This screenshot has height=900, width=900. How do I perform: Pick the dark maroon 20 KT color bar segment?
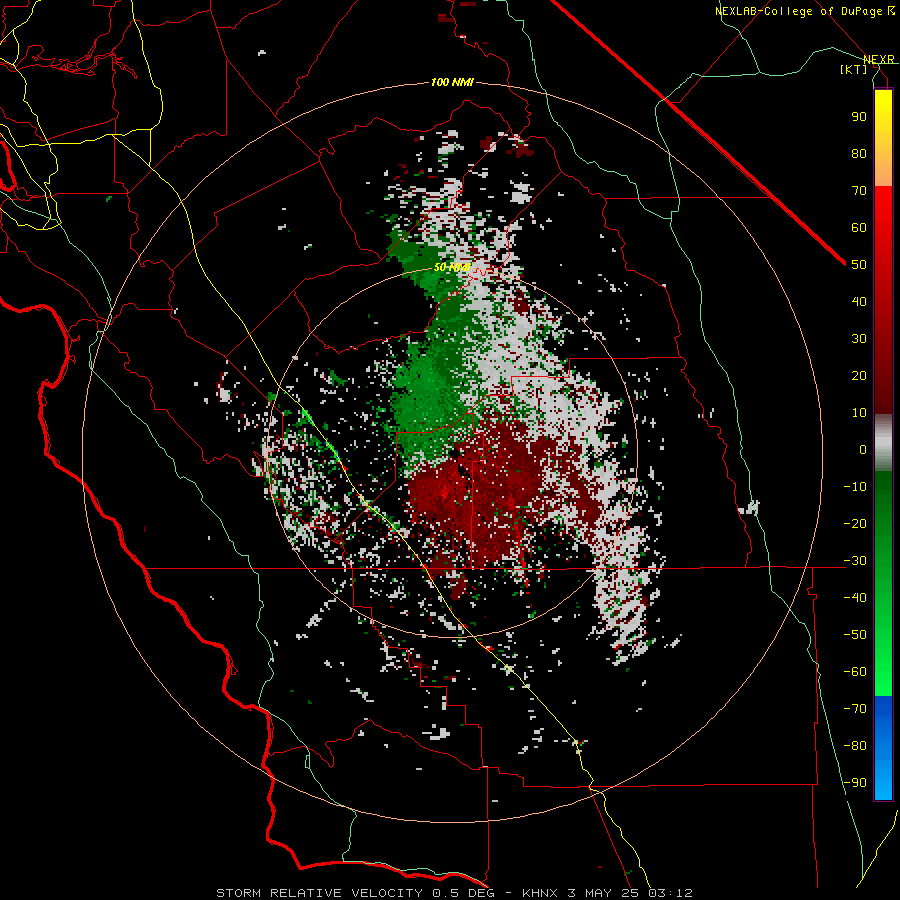[883, 376]
